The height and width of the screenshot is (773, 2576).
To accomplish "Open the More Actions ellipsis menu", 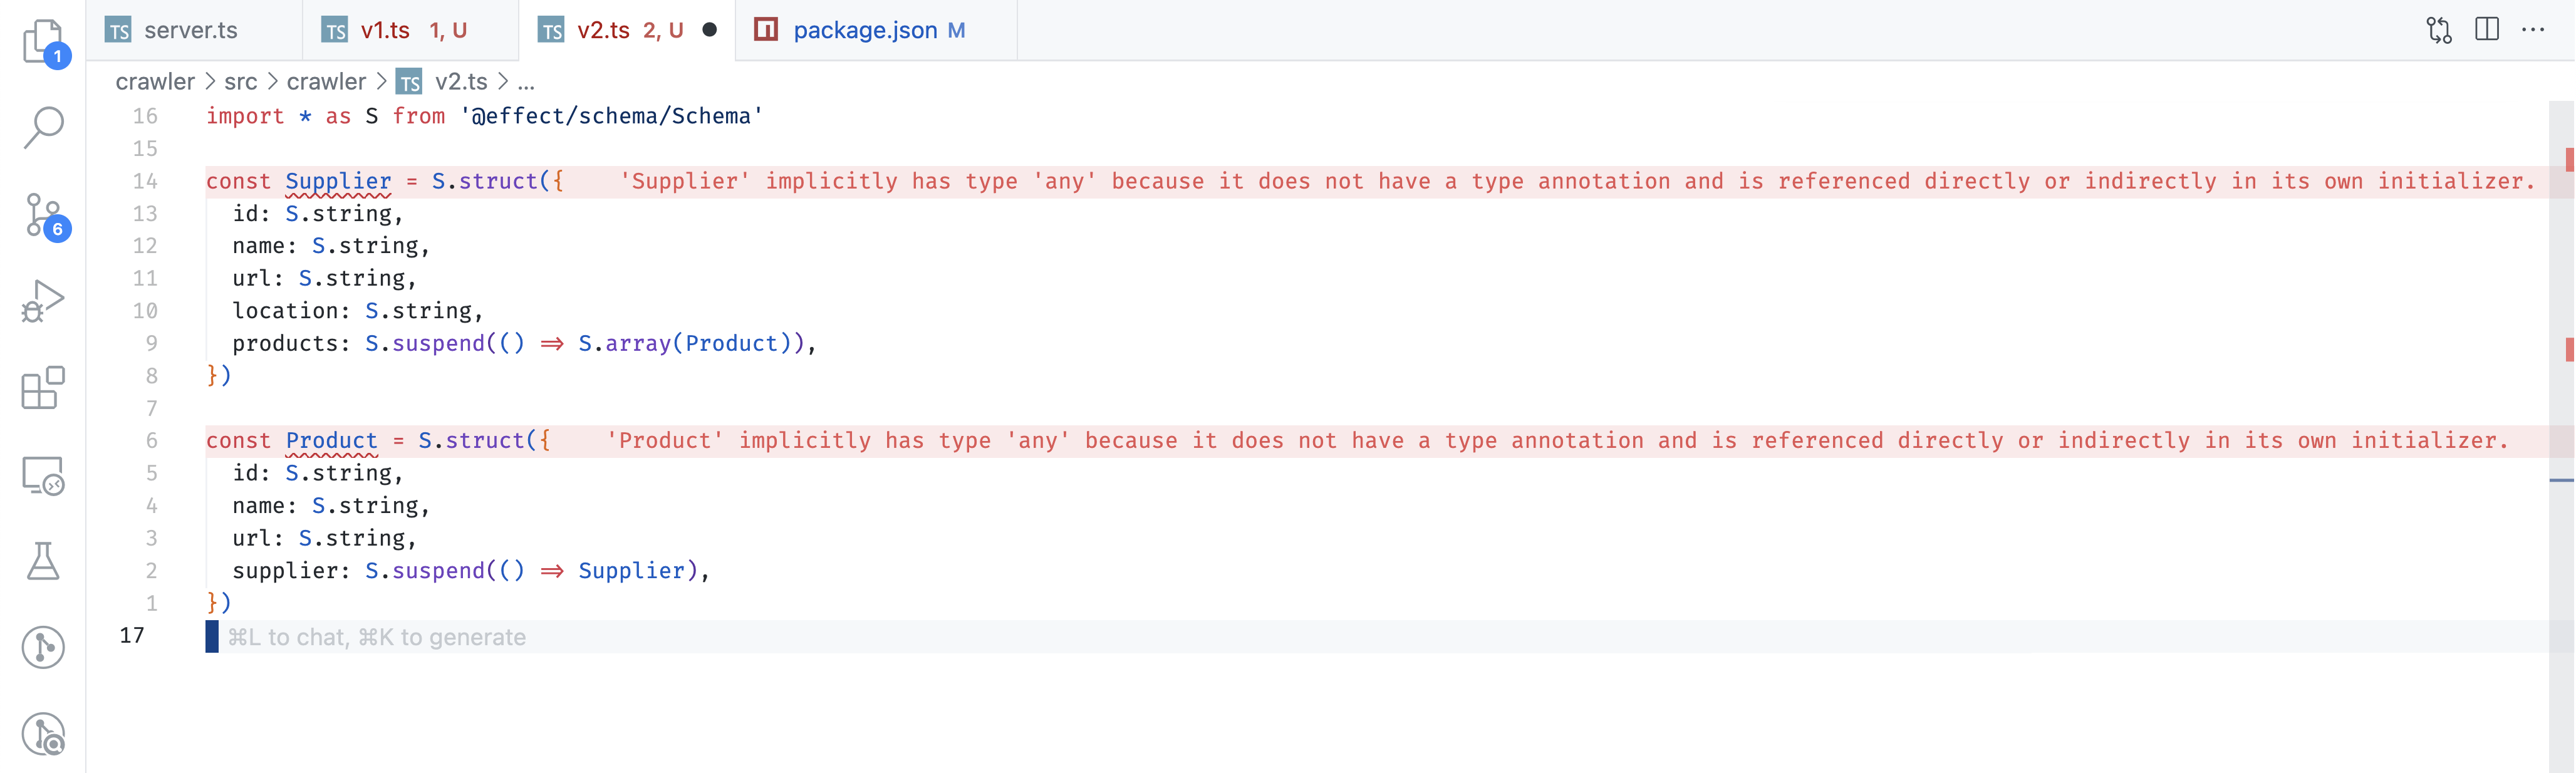I will tap(2532, 30).
